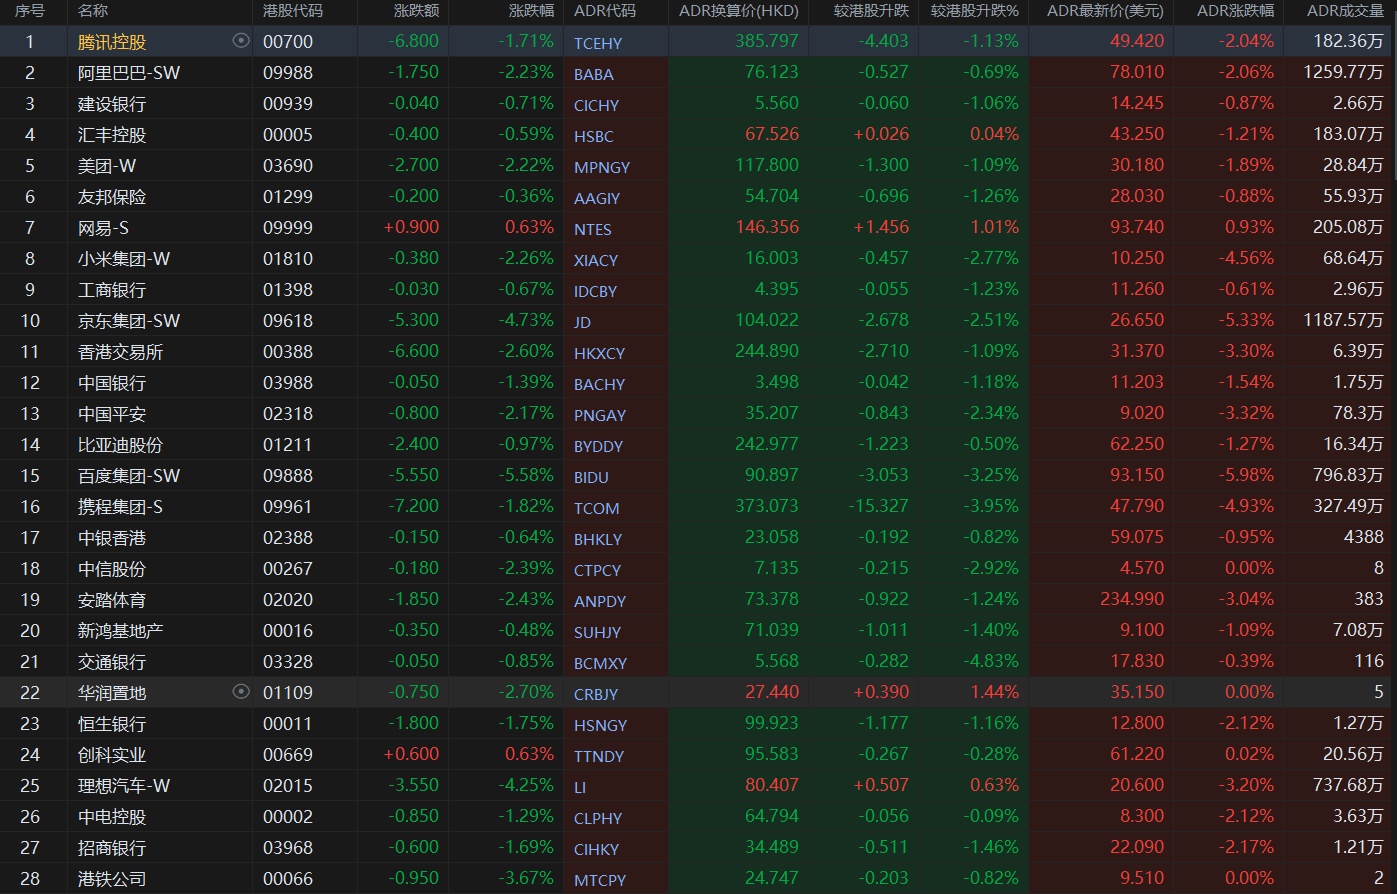Viewport: 1397px width, 894px height.
Task: Click ADR volume 1259.77万
Action: (x=1344, y=73)
